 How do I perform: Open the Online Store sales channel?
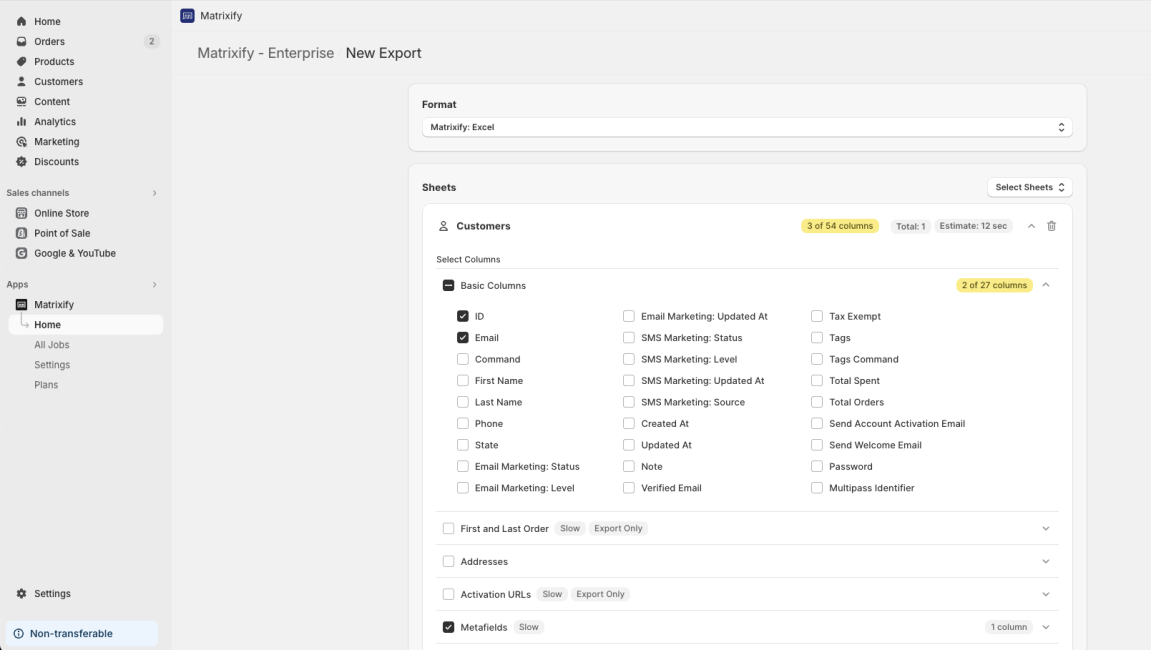click(60, 212)
